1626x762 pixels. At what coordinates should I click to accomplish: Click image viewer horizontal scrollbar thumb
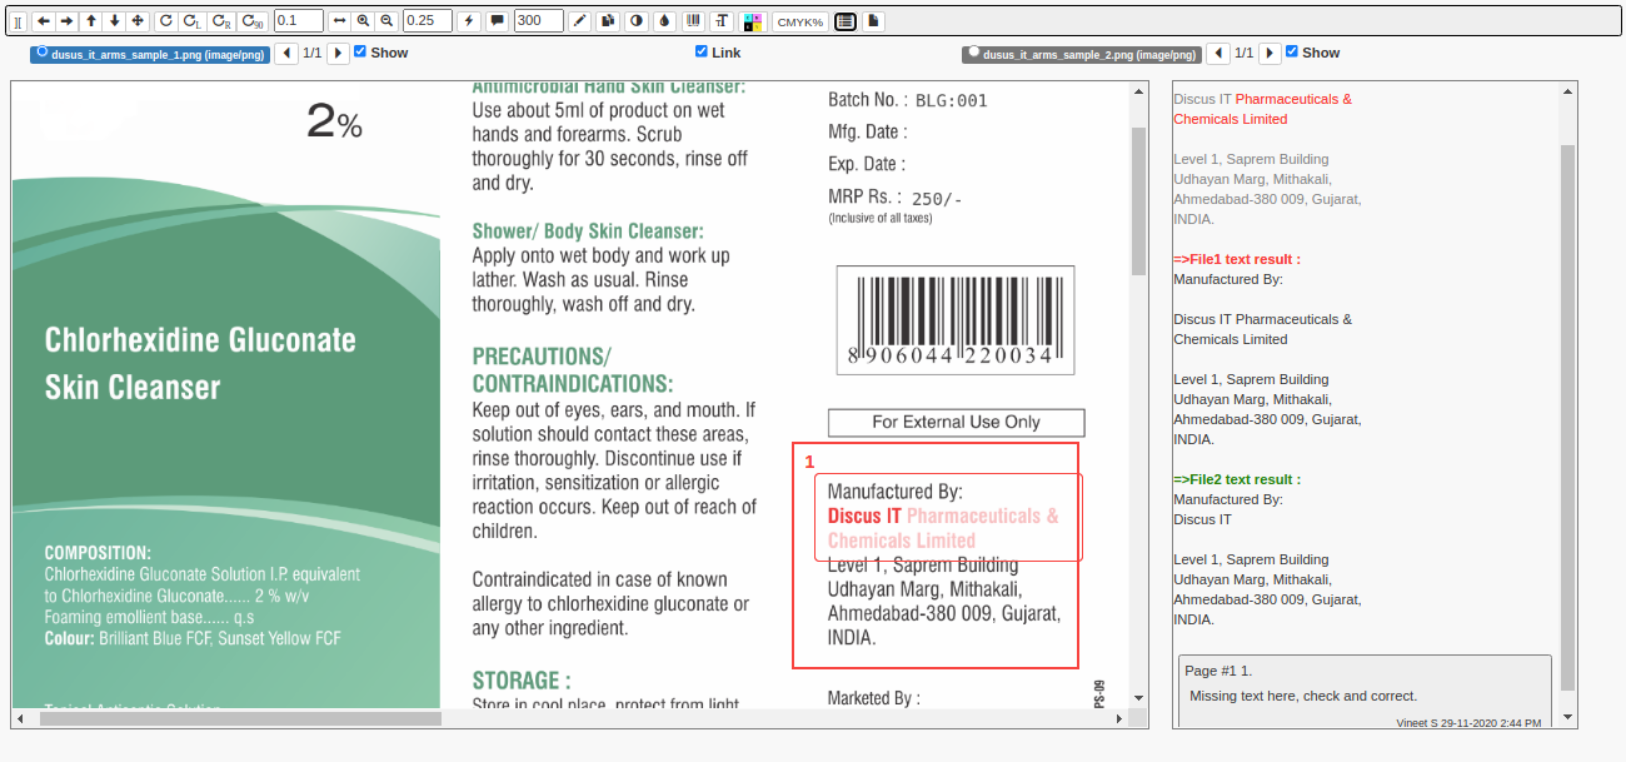[x=241, y=718]
